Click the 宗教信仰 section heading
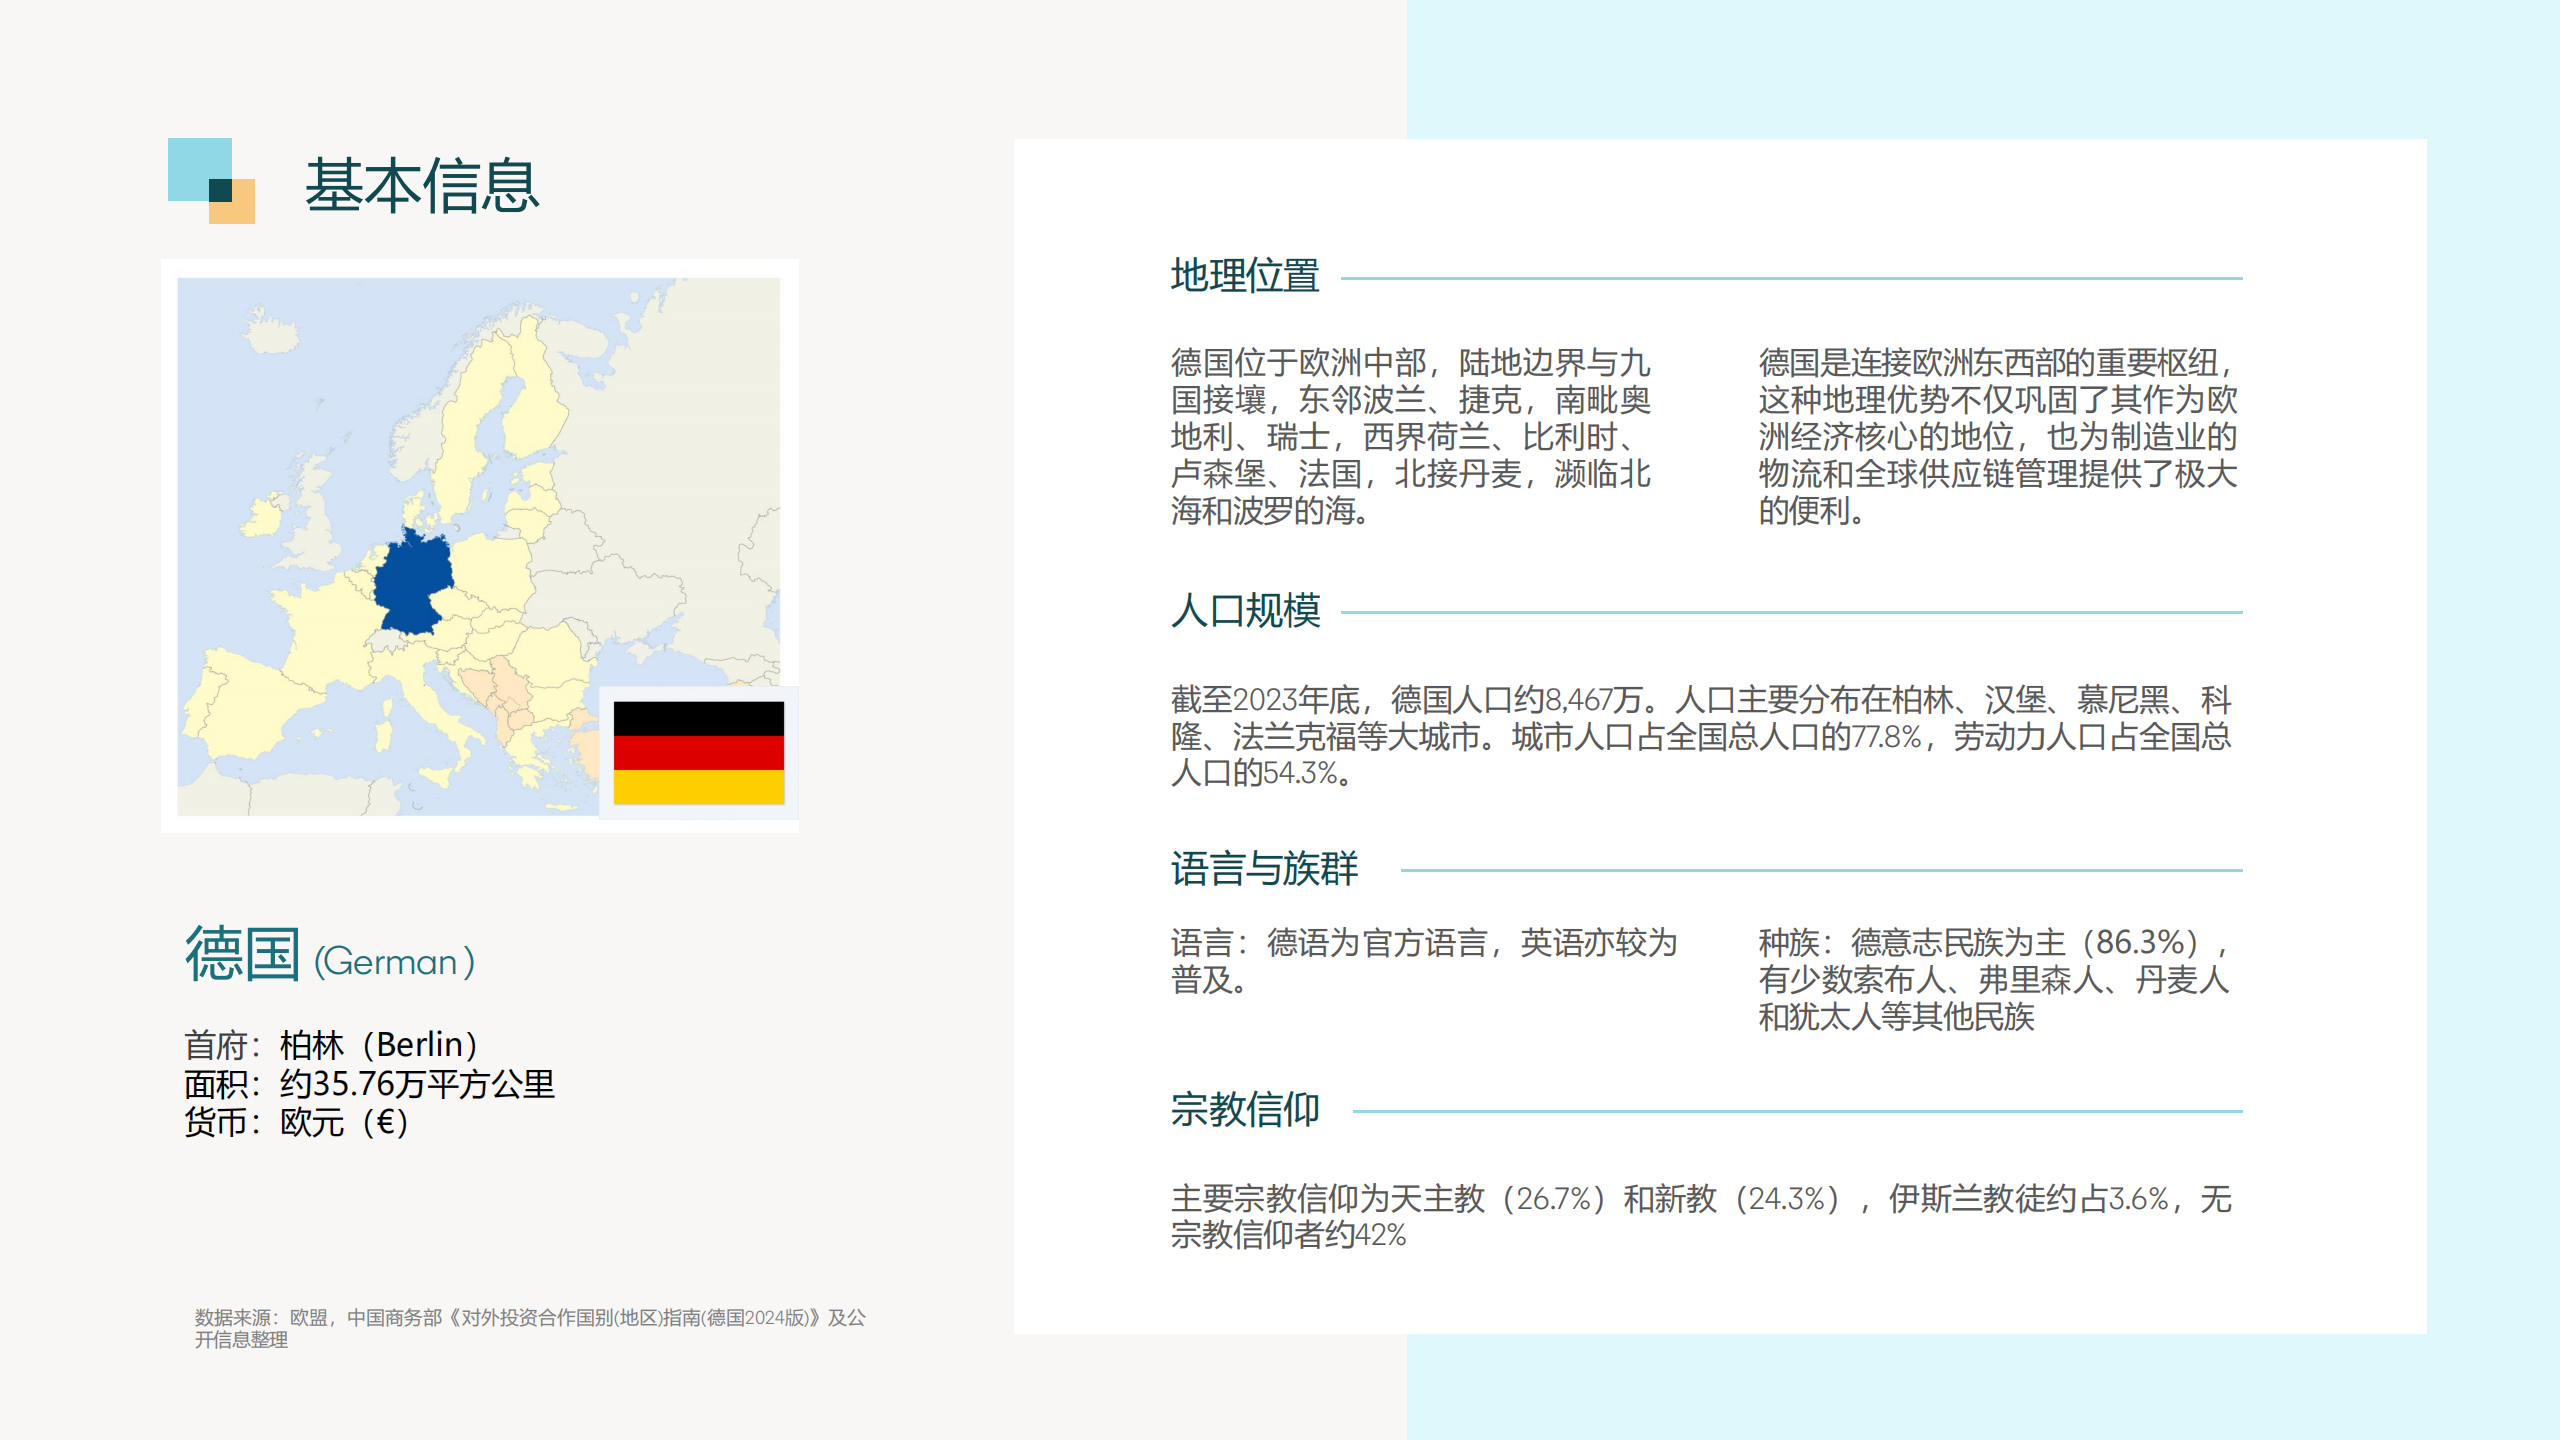 [1245, 1109]
